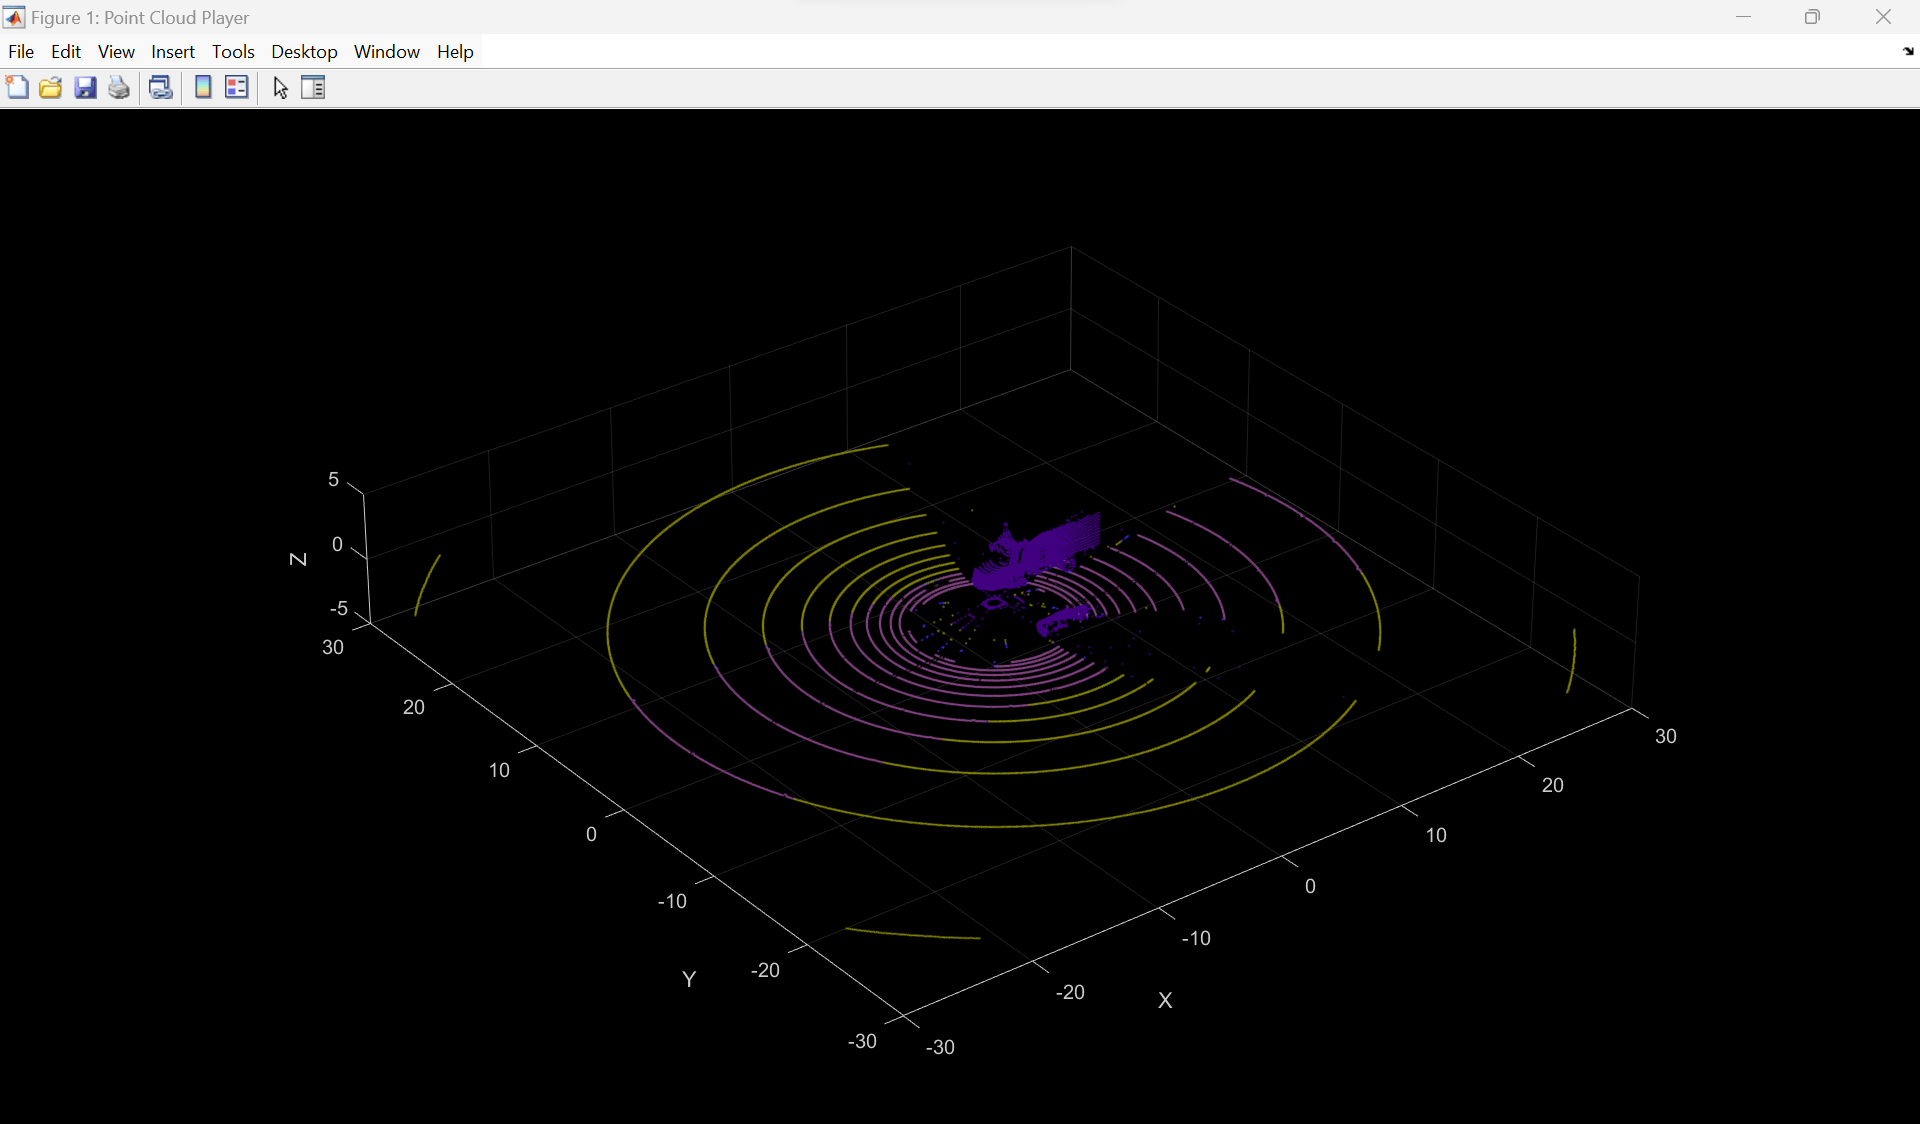Open the Help menu

(x=455, y=52)
